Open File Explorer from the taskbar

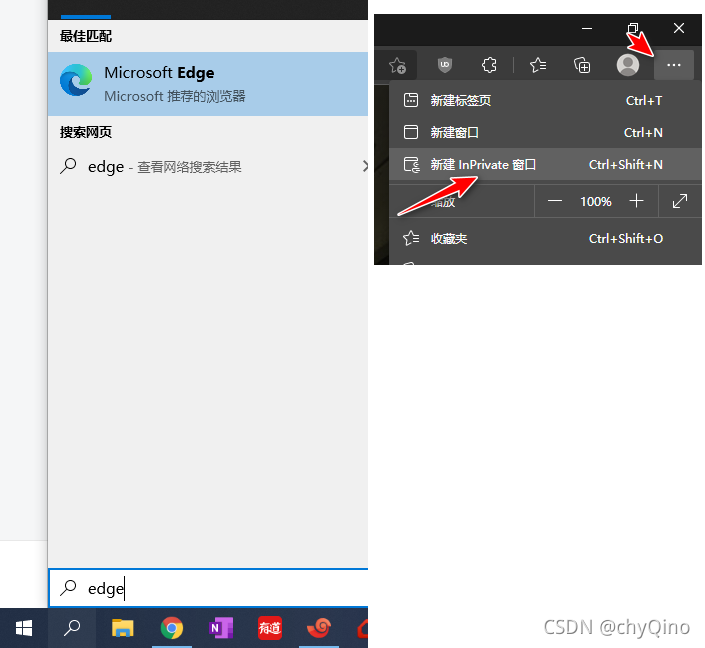click(123, 628)
